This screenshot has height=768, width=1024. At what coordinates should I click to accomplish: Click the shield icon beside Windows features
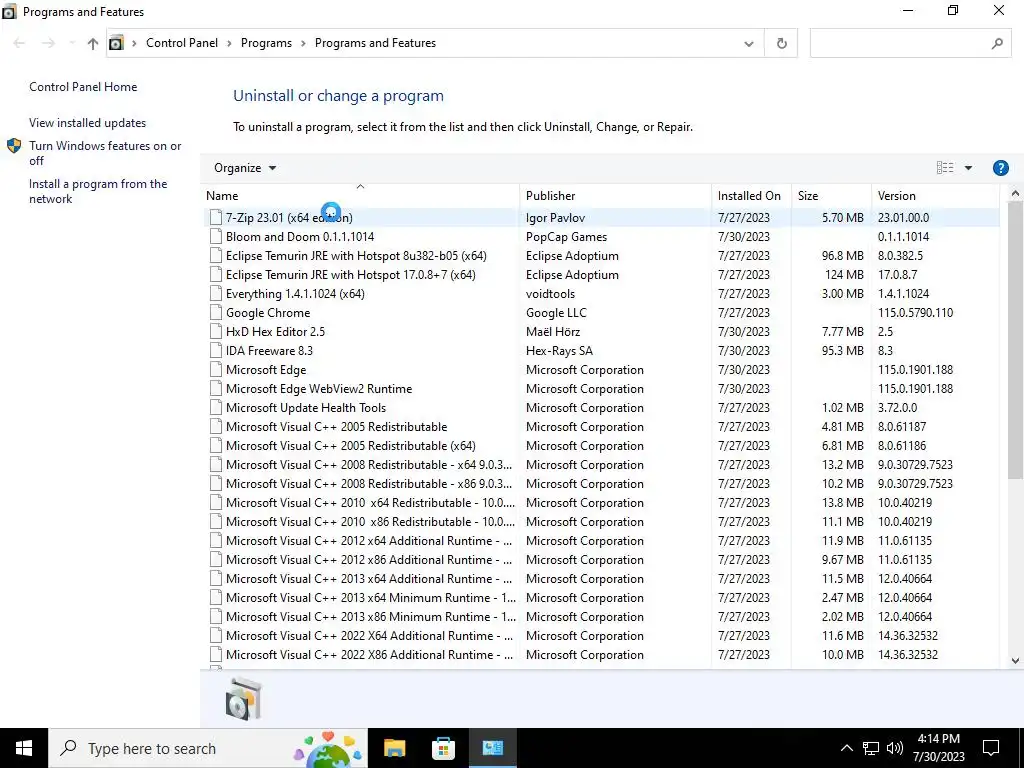point(14,146)
